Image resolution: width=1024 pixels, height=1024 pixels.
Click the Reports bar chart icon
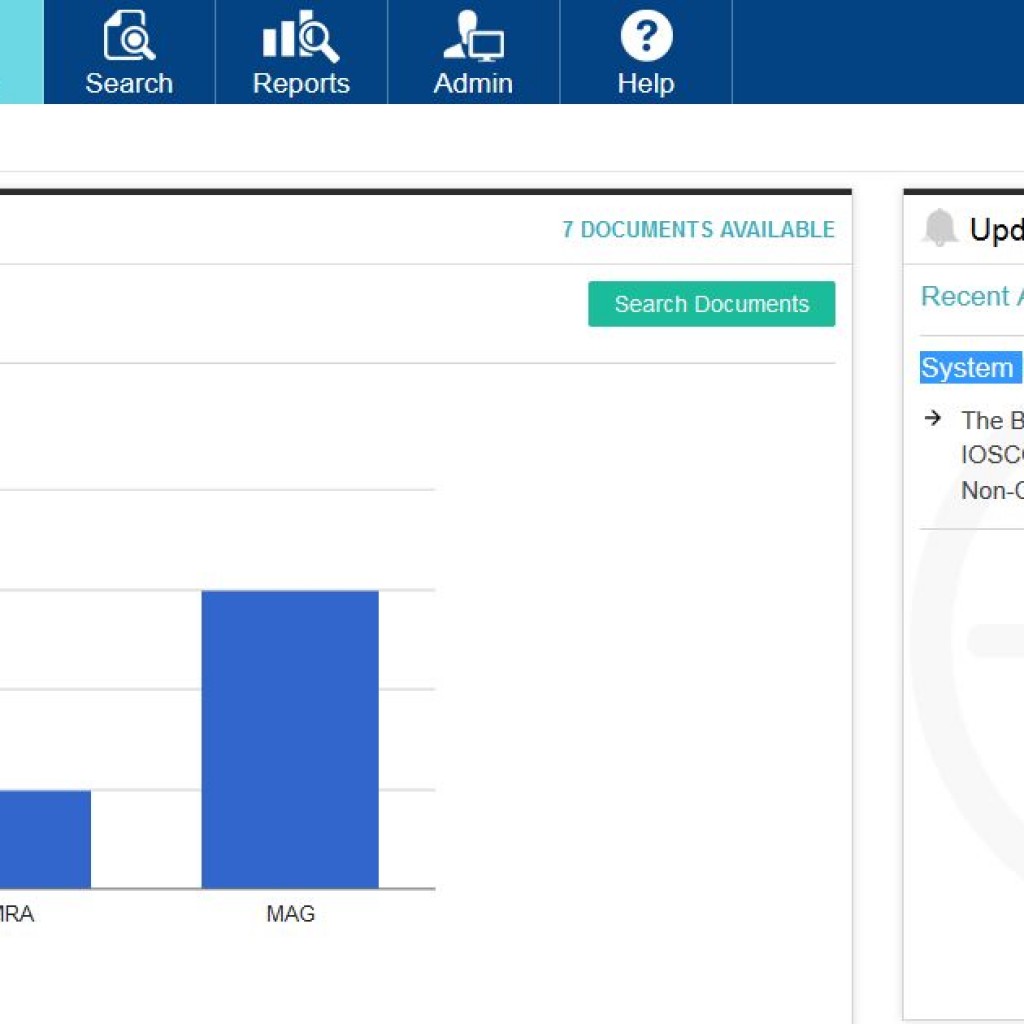(x=300, y=38)
